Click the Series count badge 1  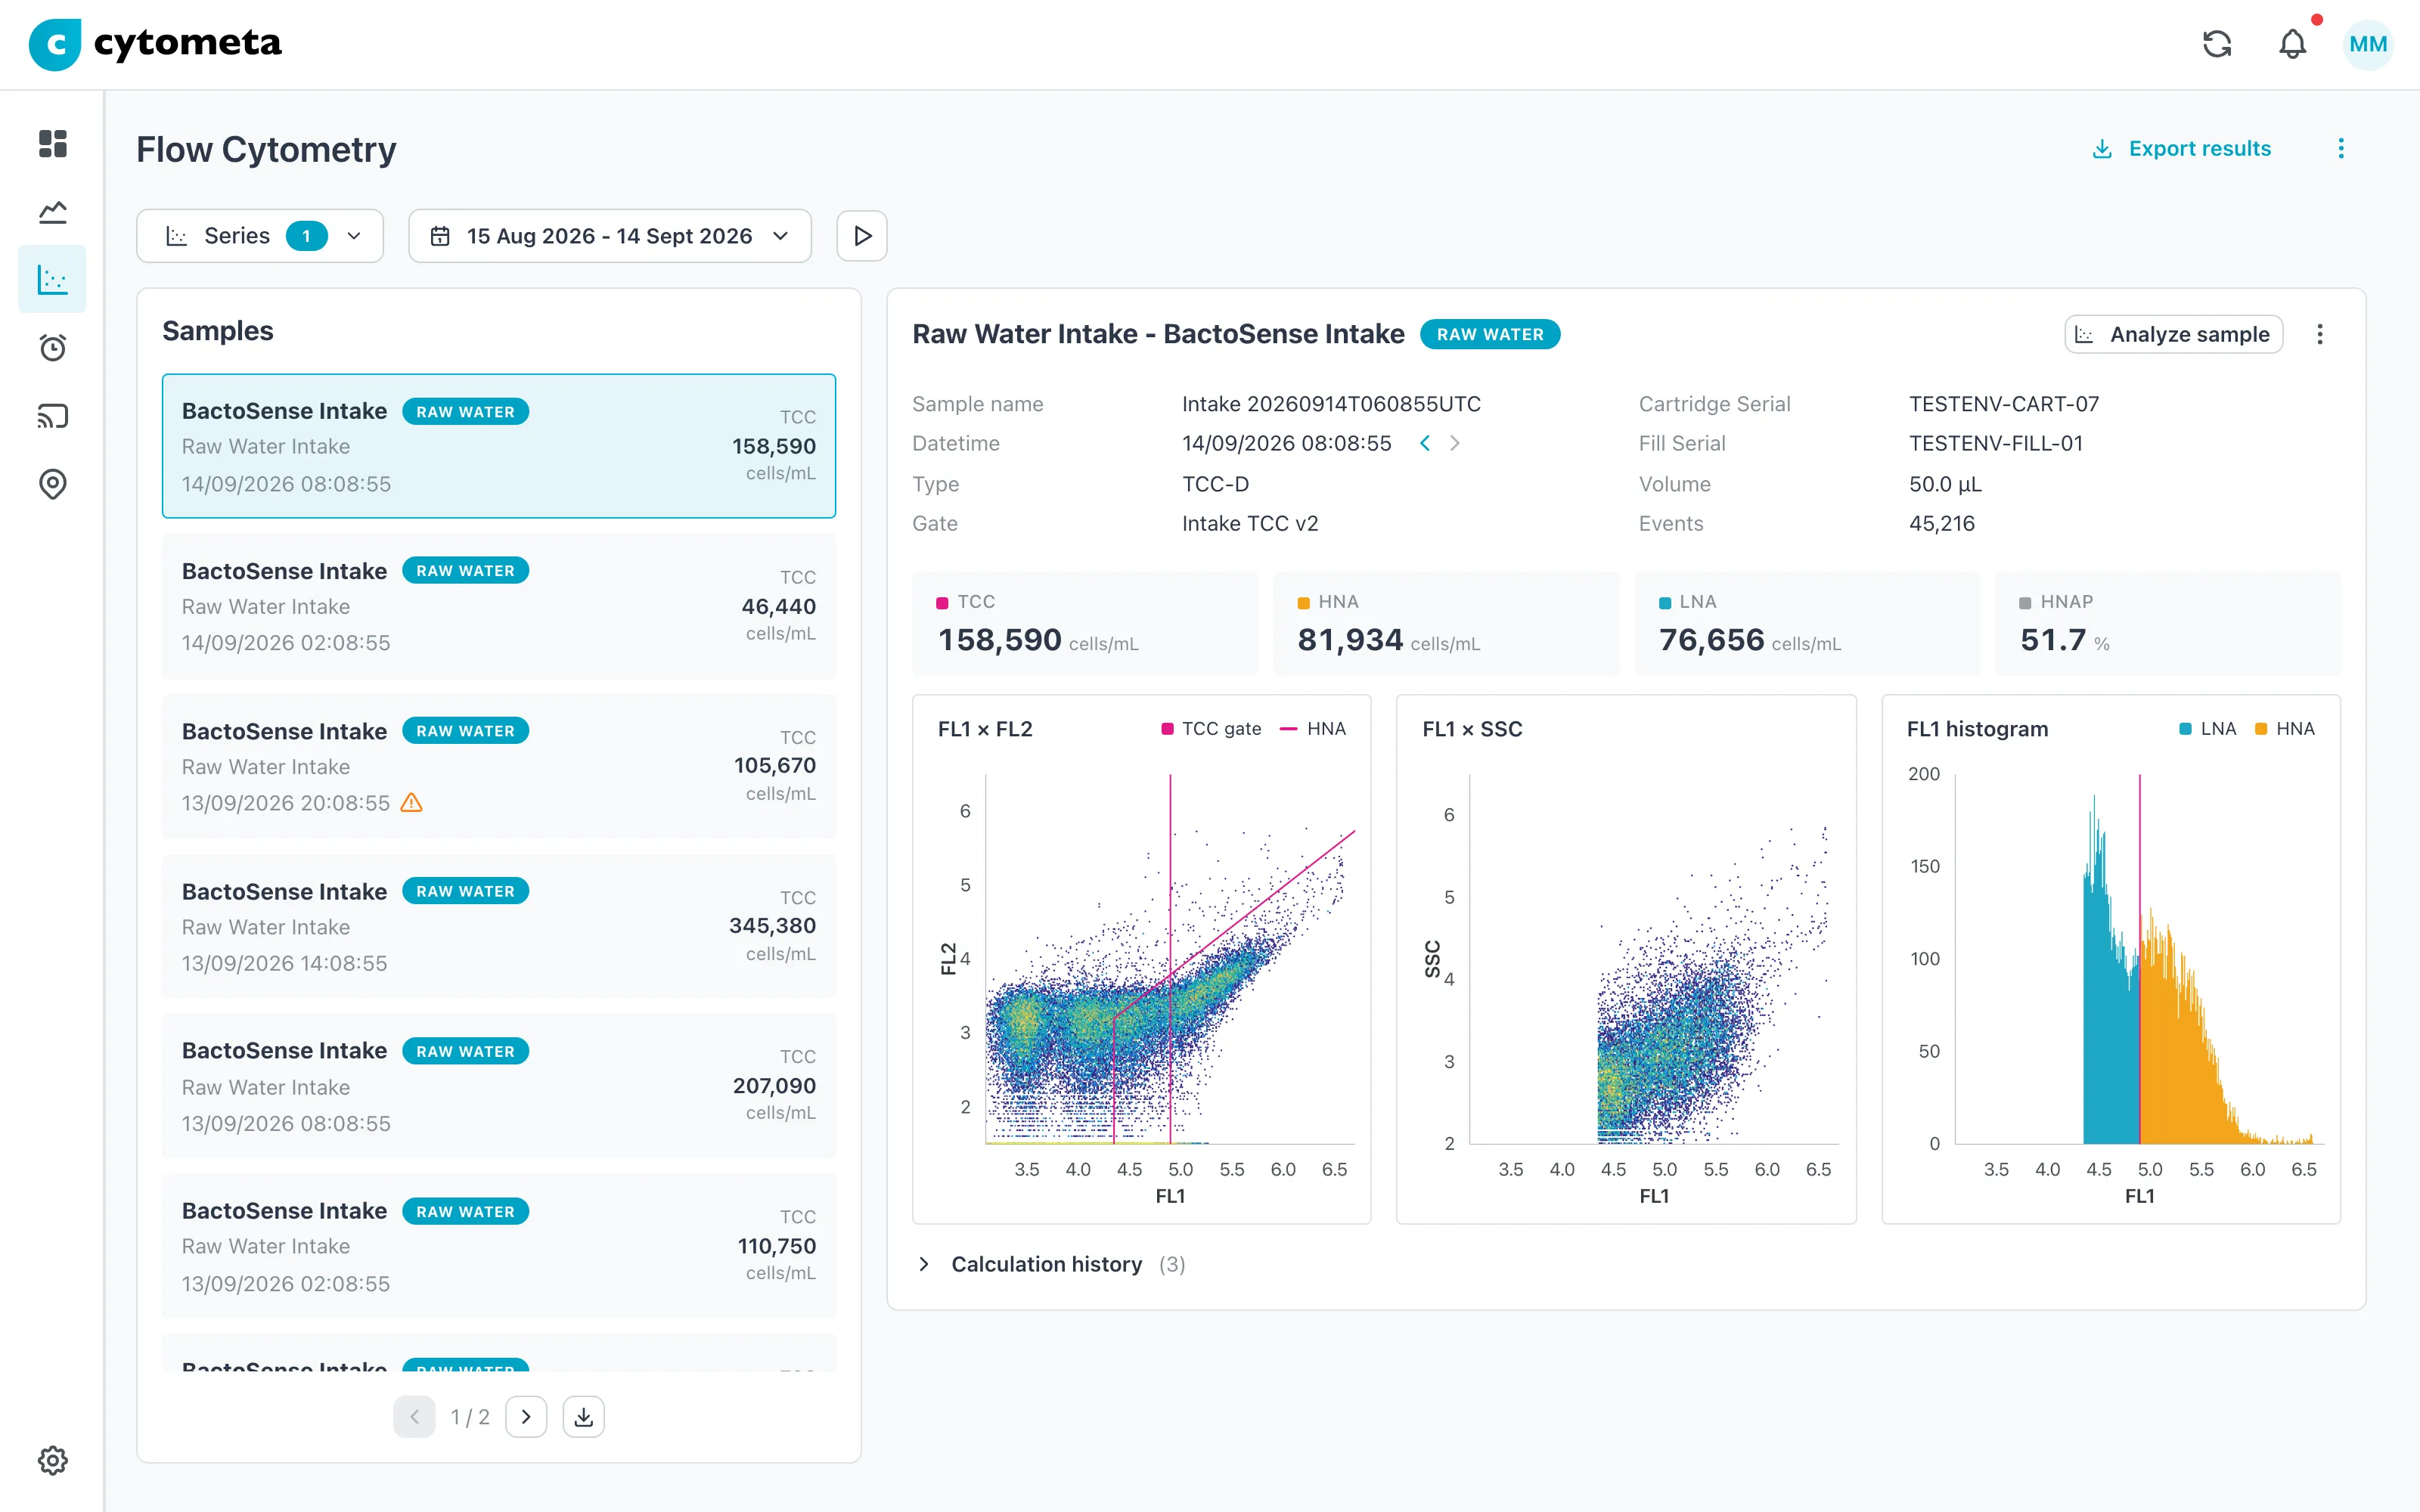306,236
